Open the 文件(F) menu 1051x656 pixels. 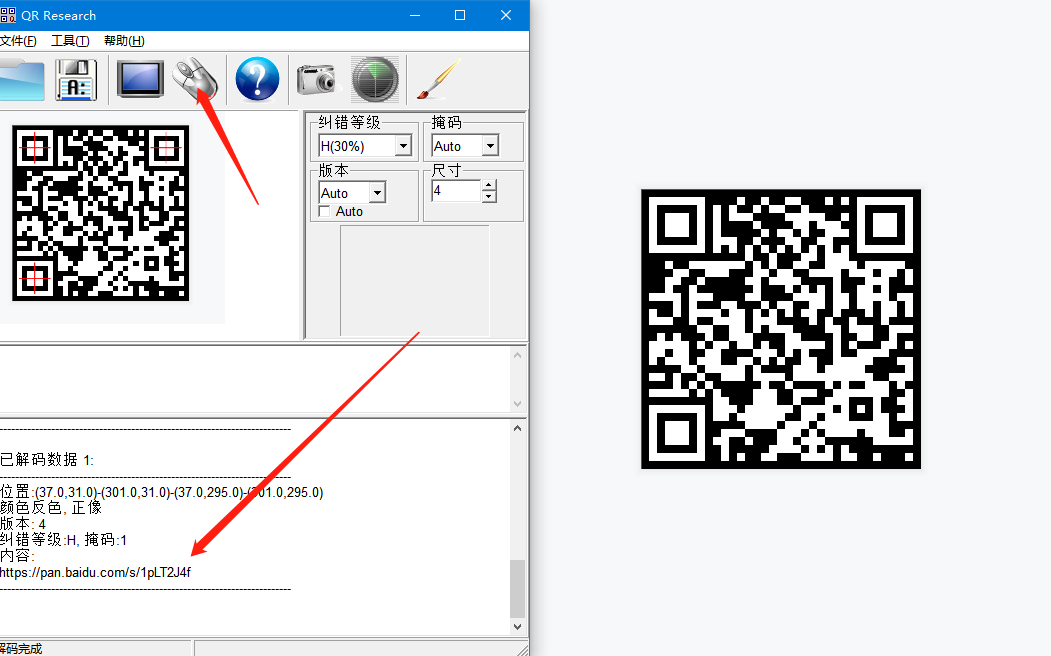(18, 41)
